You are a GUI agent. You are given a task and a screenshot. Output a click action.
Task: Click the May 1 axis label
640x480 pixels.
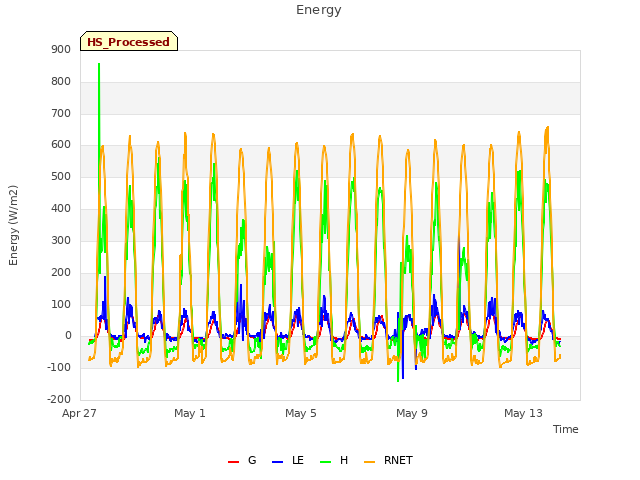click(x=190, y=413)
